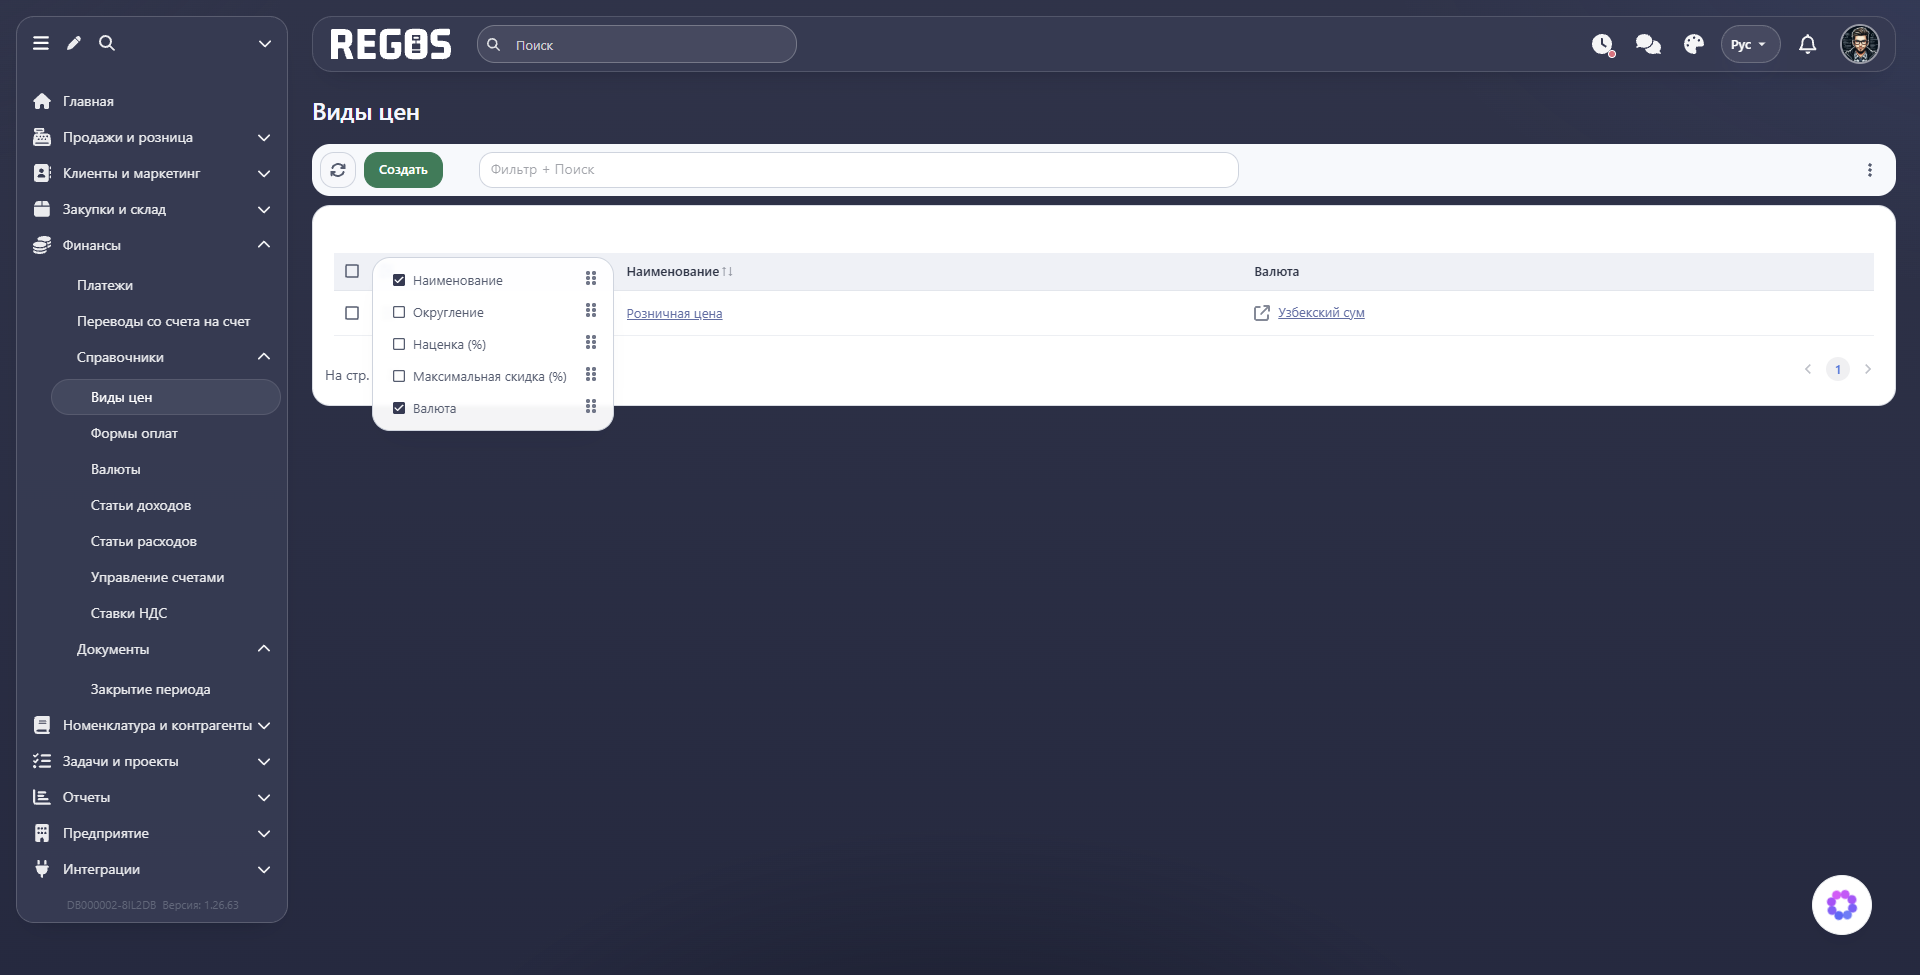1920x975 pixels.
Task: Click the refresh list button
Action: (338, 170)
